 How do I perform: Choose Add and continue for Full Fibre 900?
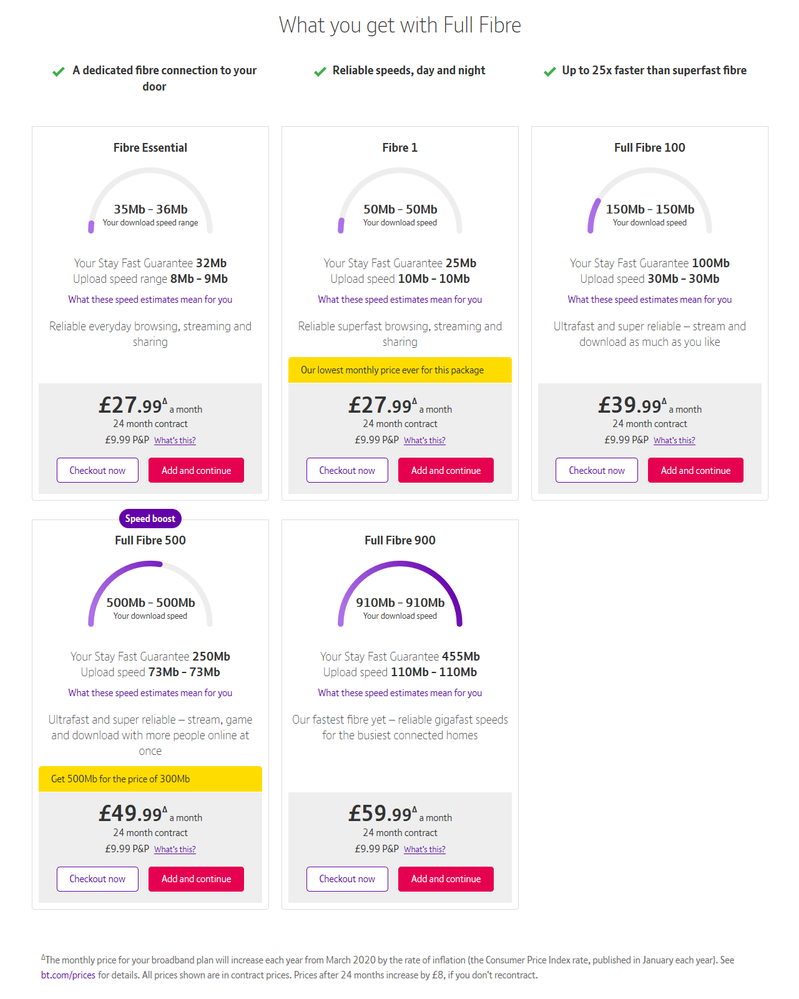click(x=445, y=879)
